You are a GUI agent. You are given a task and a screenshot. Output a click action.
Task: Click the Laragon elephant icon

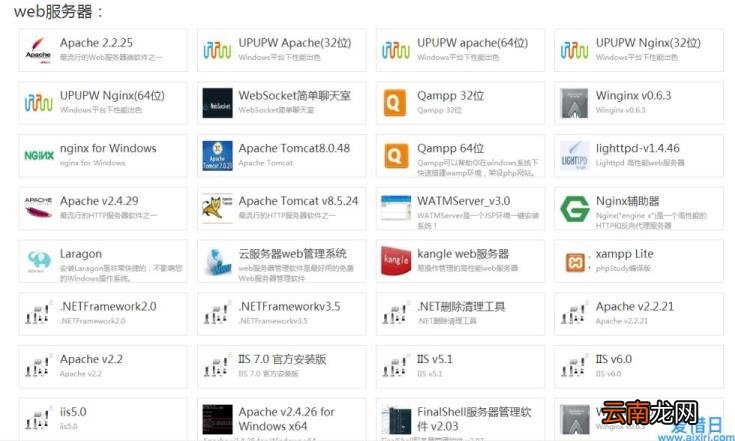pyautogui.click(x=39, y=261)
